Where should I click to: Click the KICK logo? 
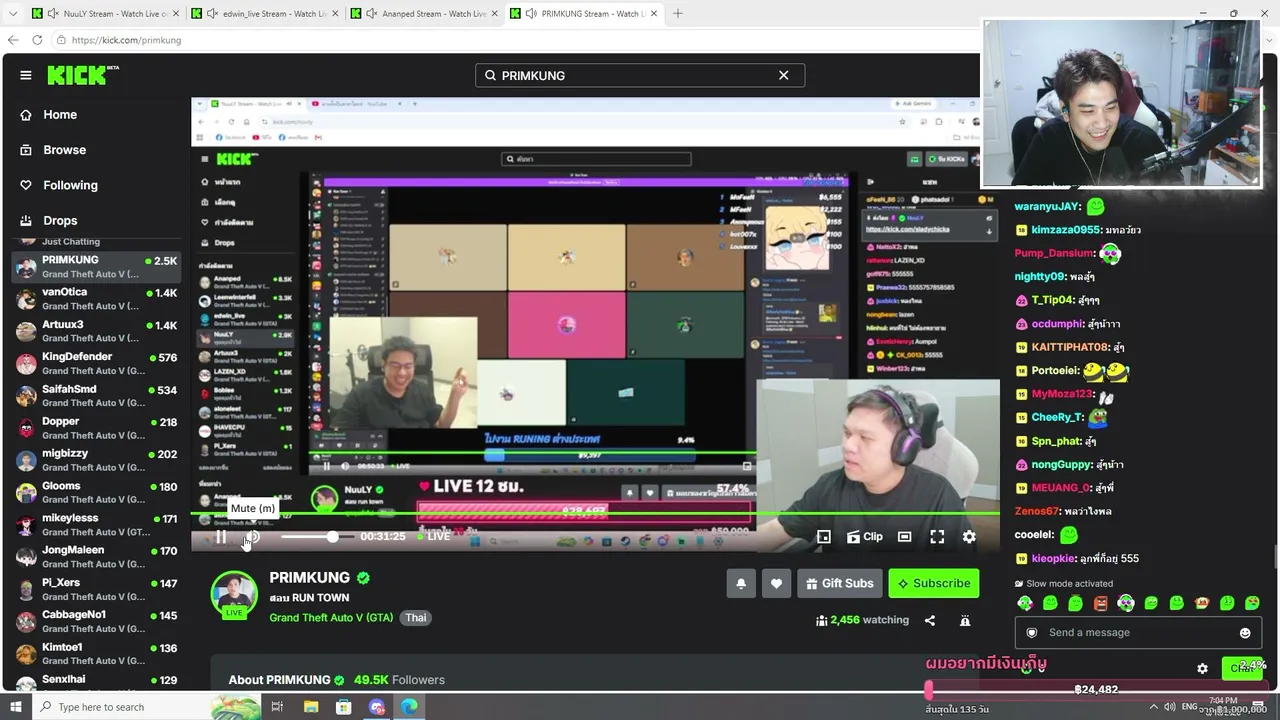(x=83, y=75)
